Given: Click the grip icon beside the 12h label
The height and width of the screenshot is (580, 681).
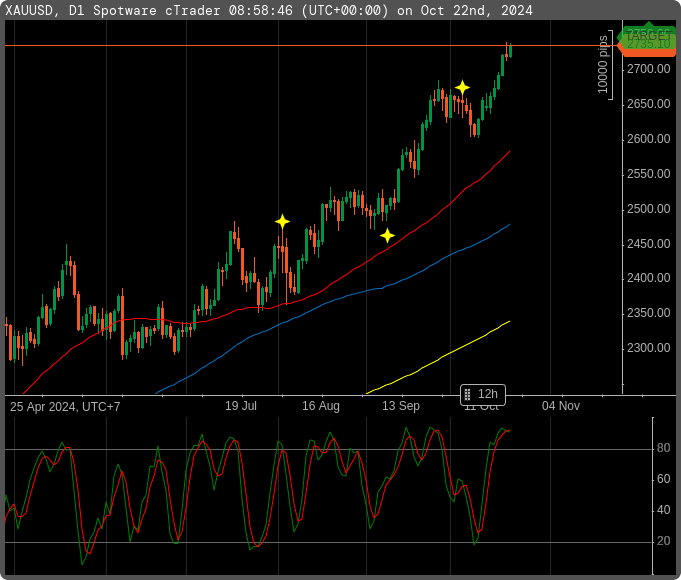Looking at the screenshot, I should tap(468, 394).
